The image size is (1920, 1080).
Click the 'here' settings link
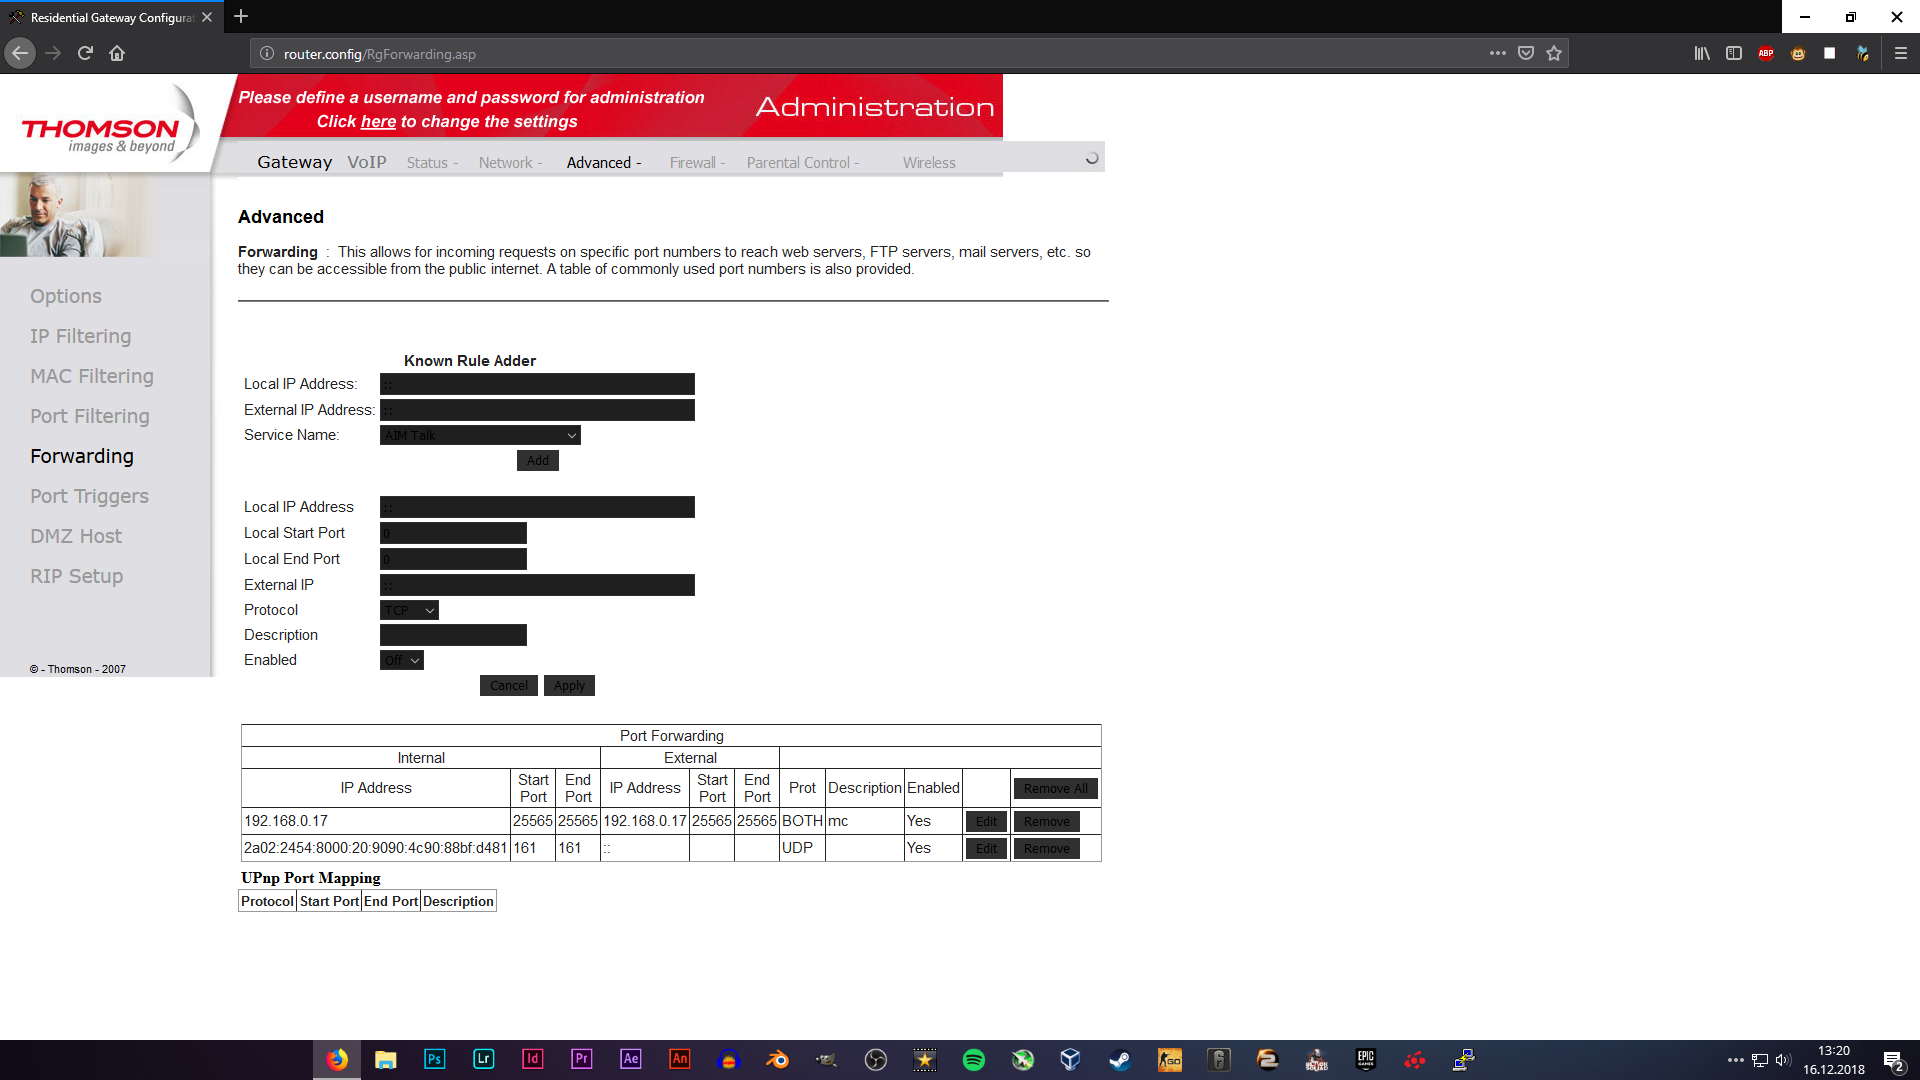pos(378,121)
